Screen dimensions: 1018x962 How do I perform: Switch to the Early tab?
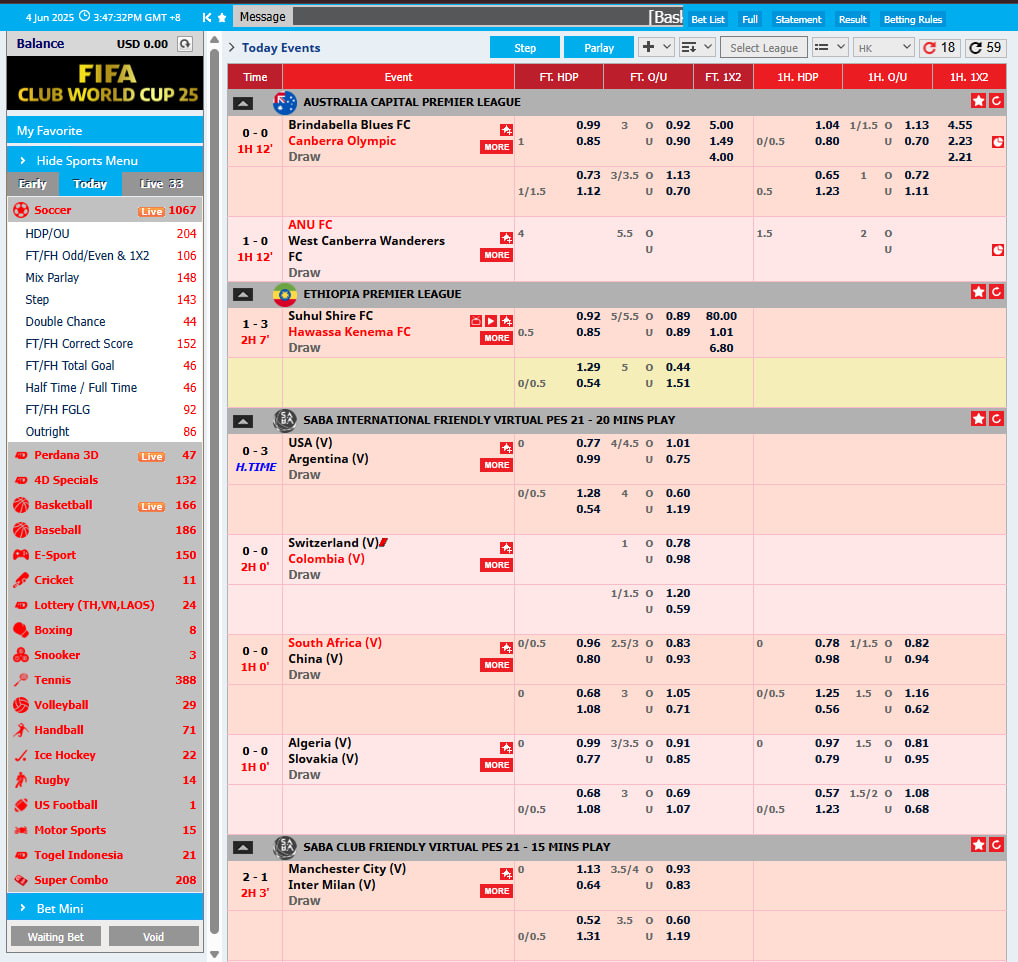click(31, 184)
